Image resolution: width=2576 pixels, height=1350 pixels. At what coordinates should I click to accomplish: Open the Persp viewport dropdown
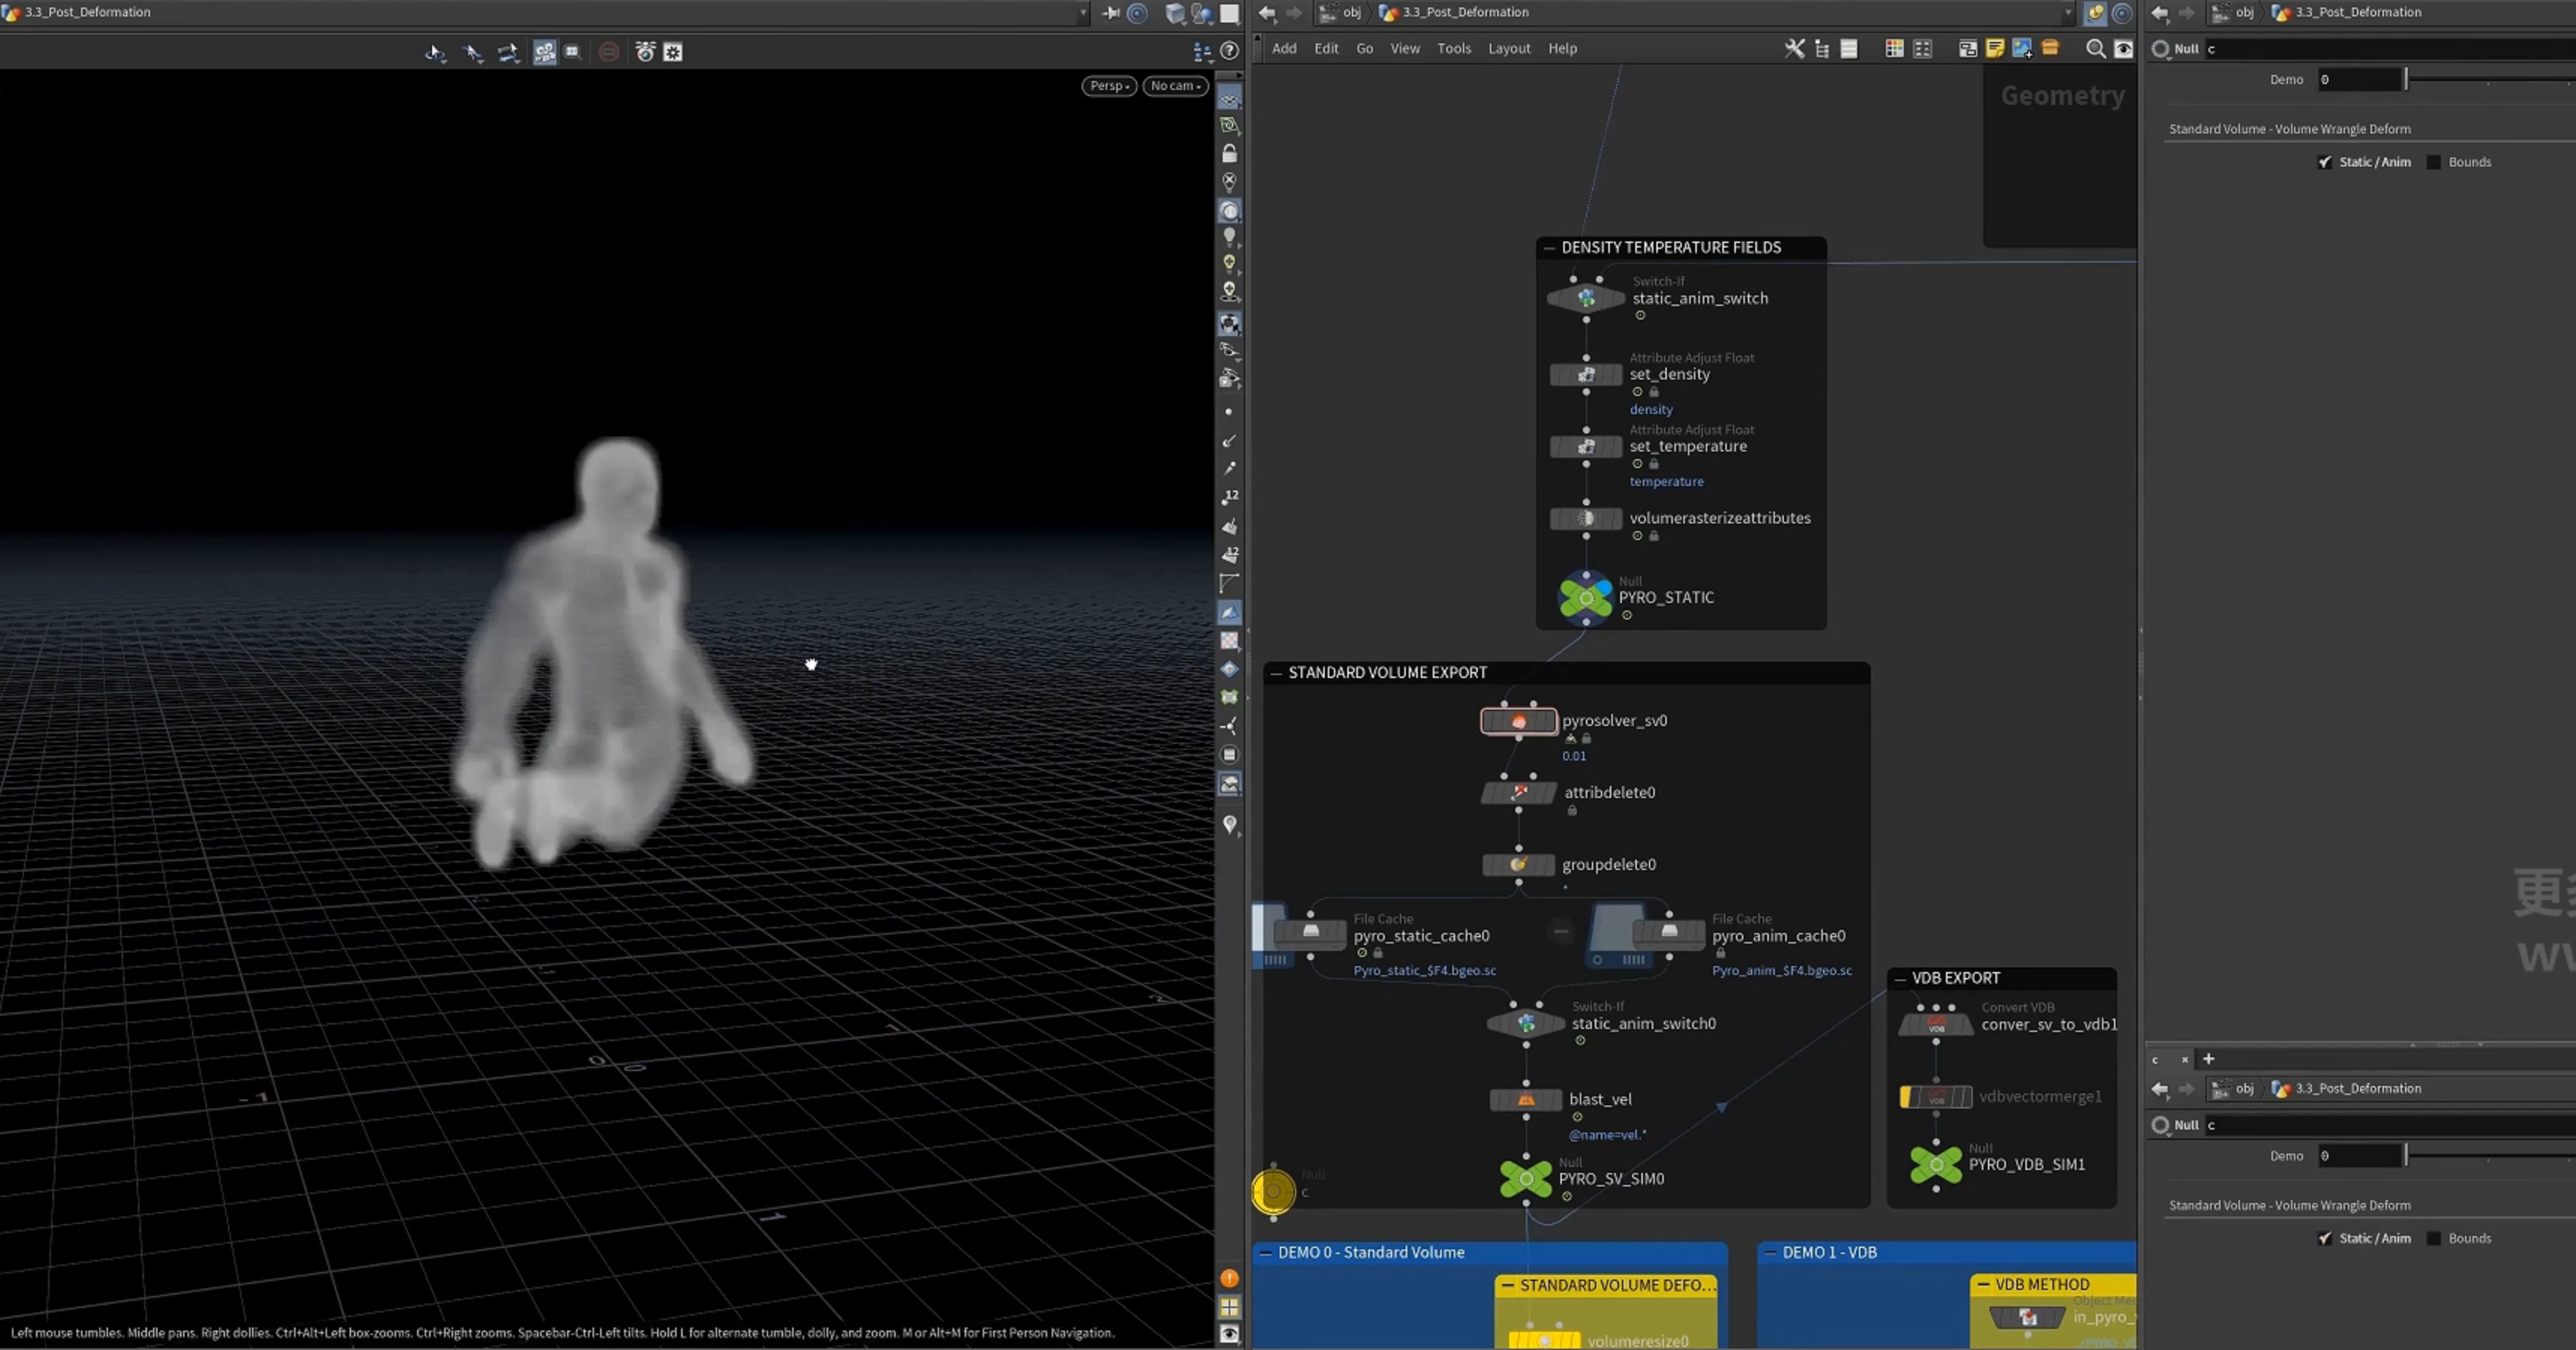(1109, 86)
